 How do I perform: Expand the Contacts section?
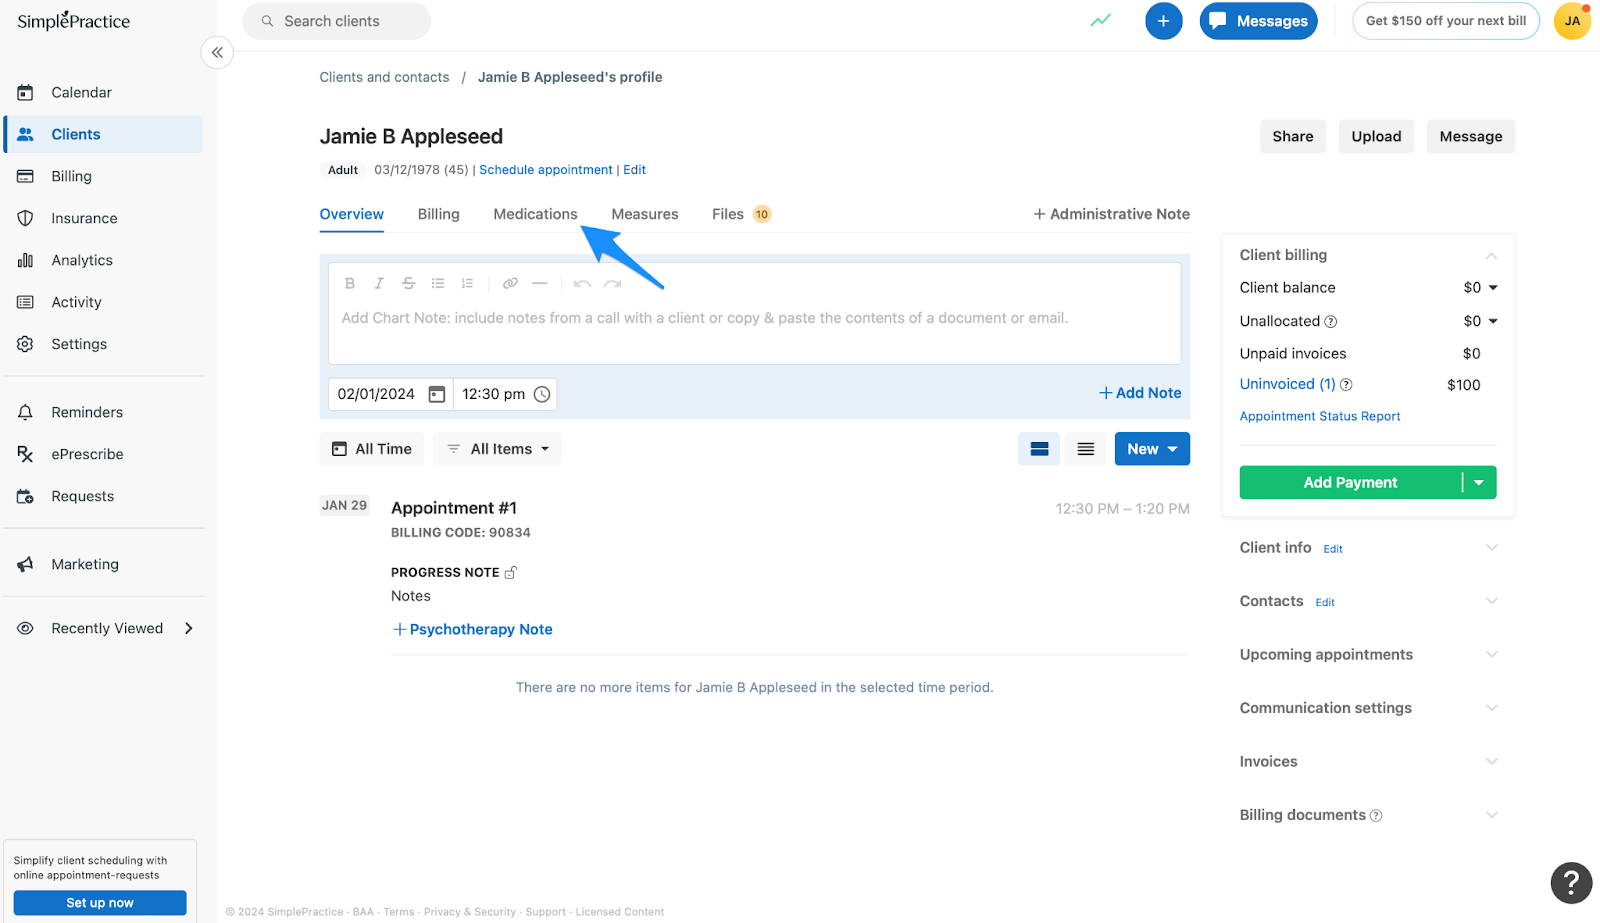(1491, 600)
